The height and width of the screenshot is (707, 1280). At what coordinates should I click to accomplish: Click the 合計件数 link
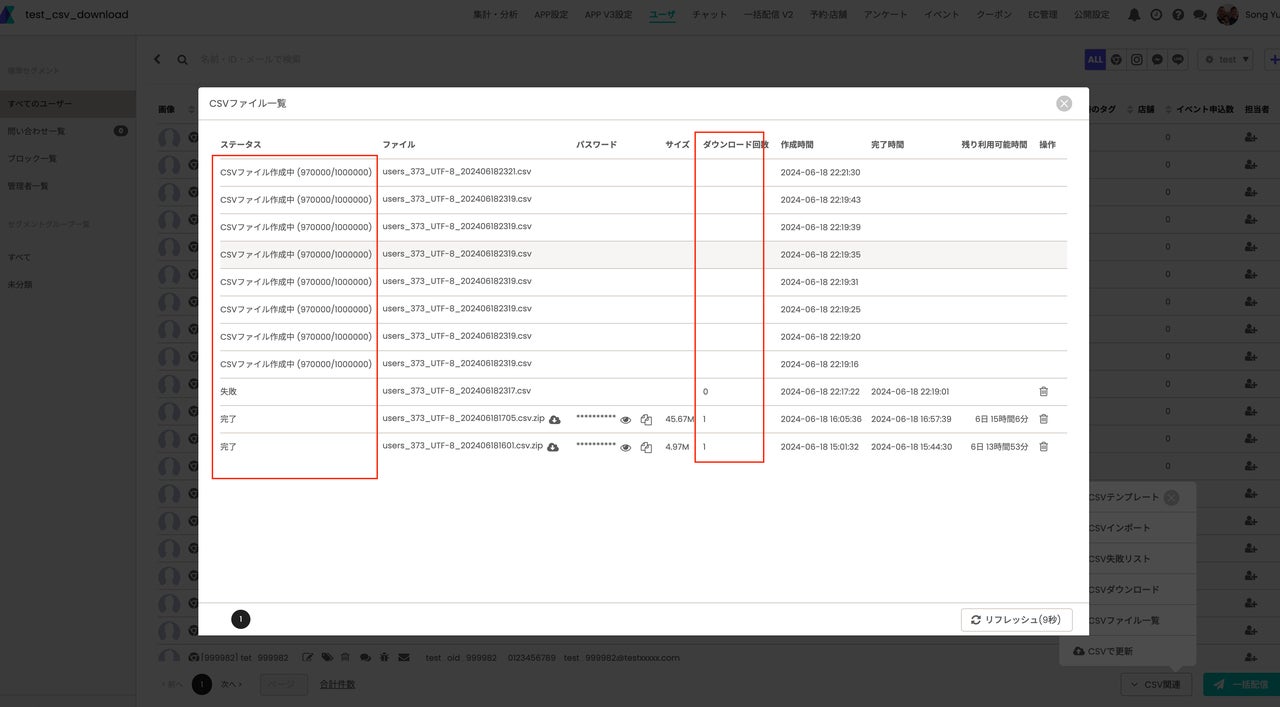[x=337, y=685]
